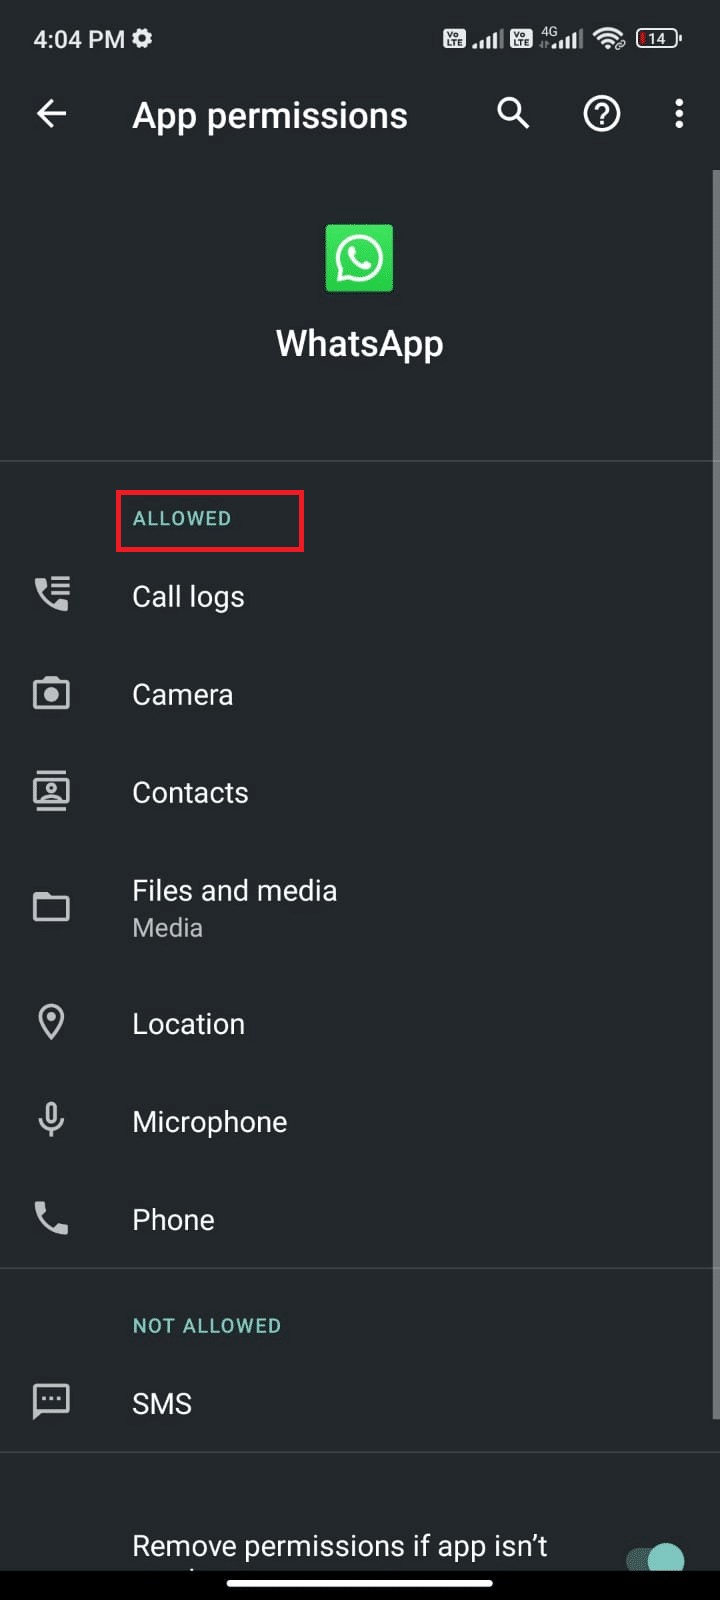Open the SMS message permission
This screenshot has height=1600, width=720.
162,1402
